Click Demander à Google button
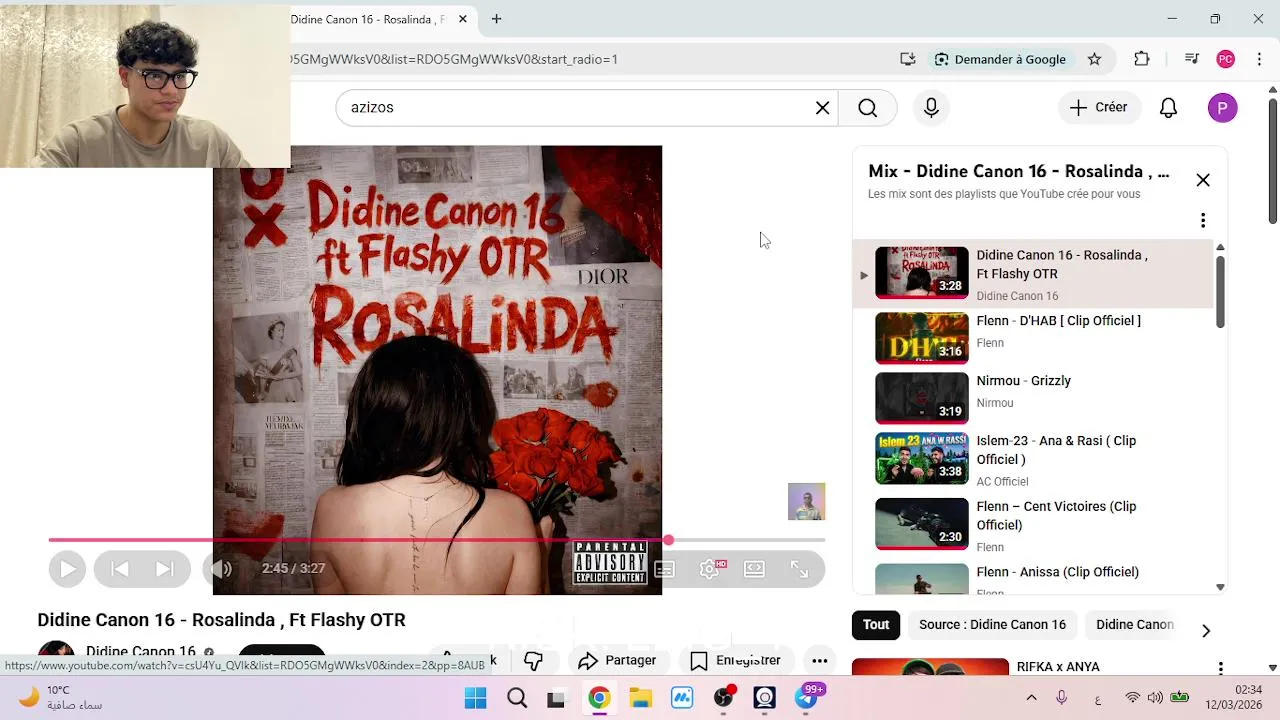1280x720 pixels. (x=1000, y=59)
